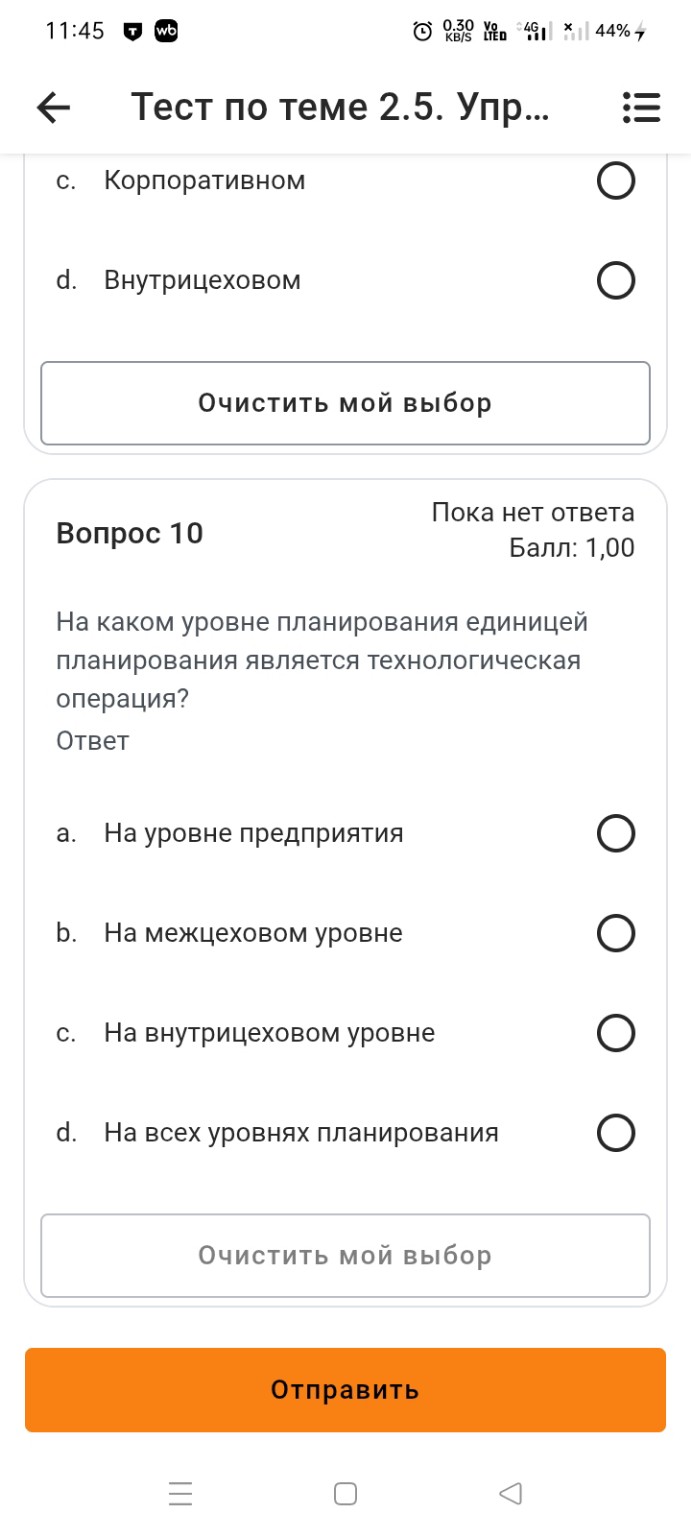Select answer 'На уровне предприятия'
Viewport: 691px width, 1536px height.
(x=617, y=832)
